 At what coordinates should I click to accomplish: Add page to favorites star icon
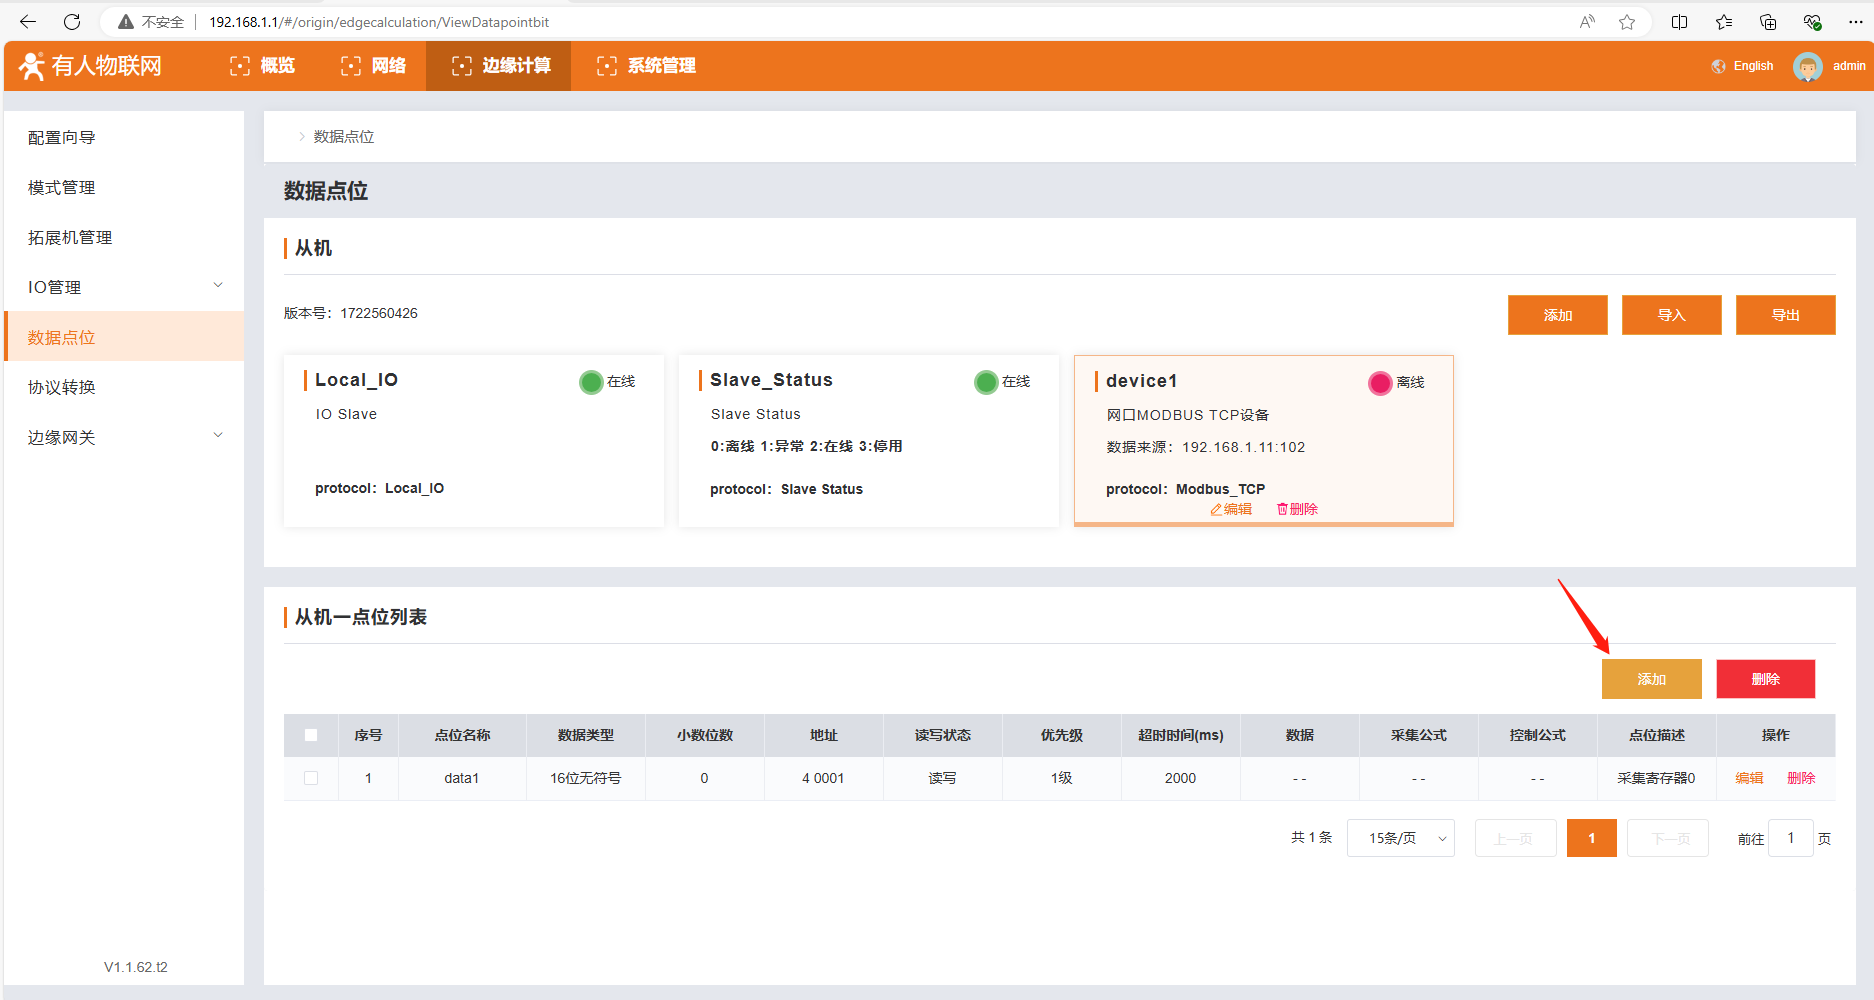tap(1627, 22)
